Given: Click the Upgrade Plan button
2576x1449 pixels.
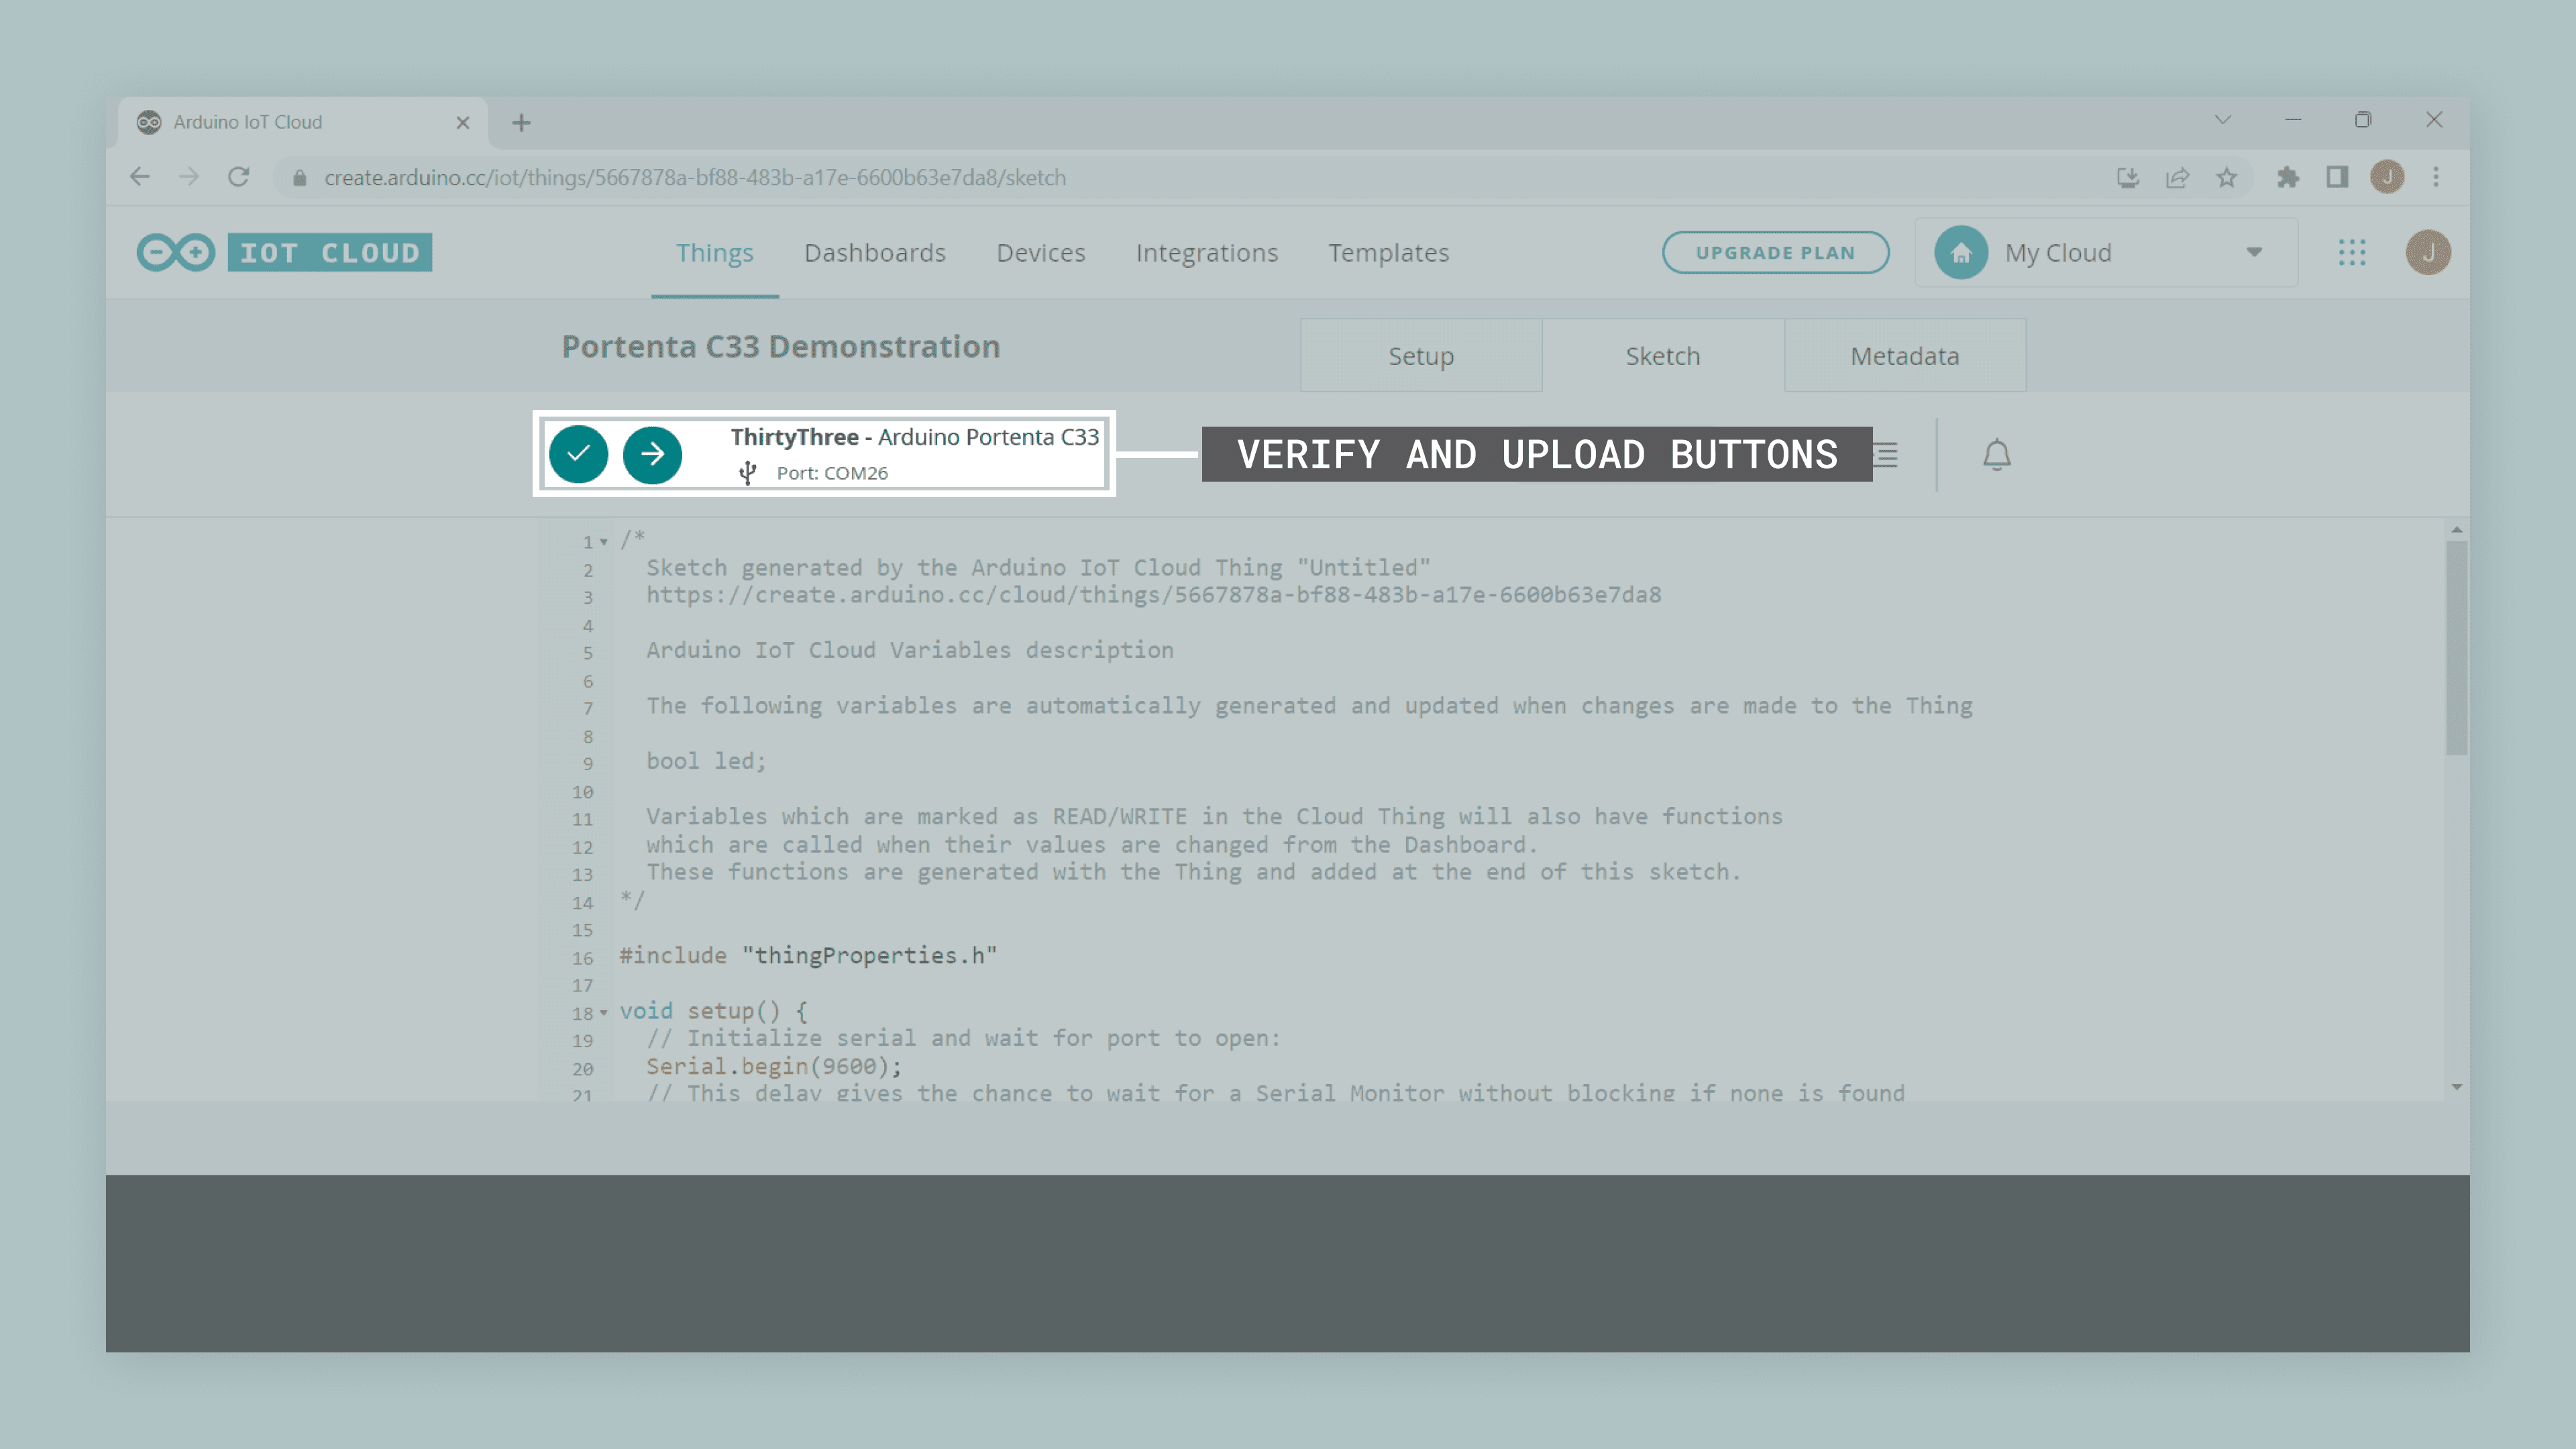Looking at the screenshot, I should [x=1775, y=252].
